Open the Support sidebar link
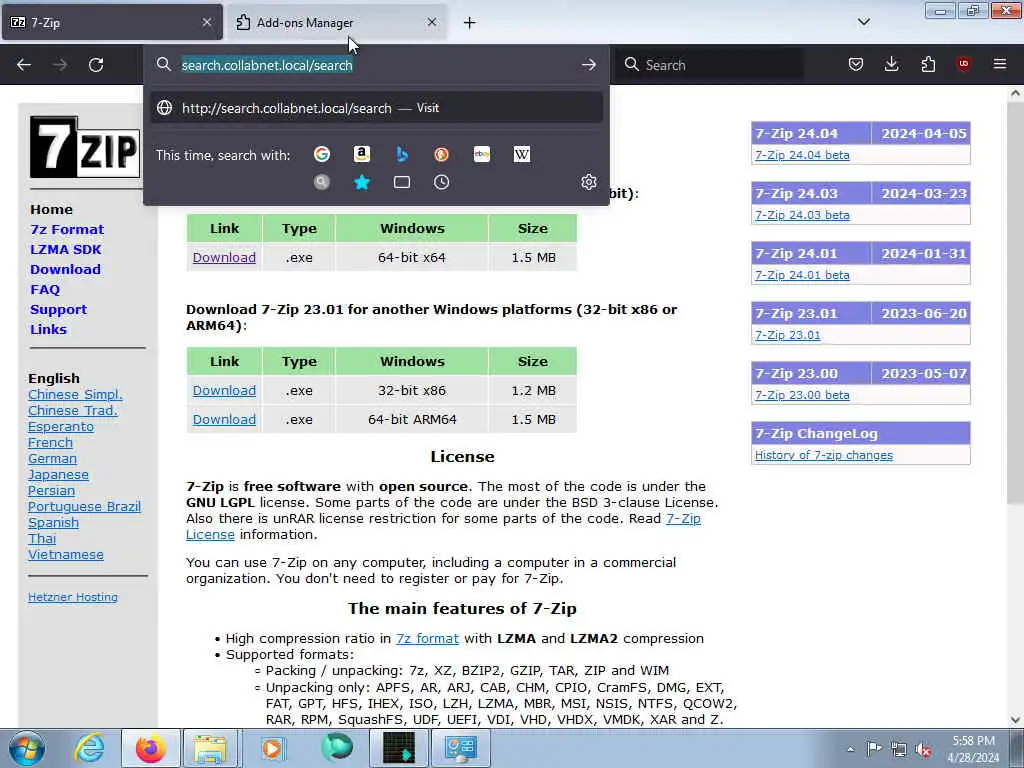Screen dimensions: 1024x768 click(59, 310)
